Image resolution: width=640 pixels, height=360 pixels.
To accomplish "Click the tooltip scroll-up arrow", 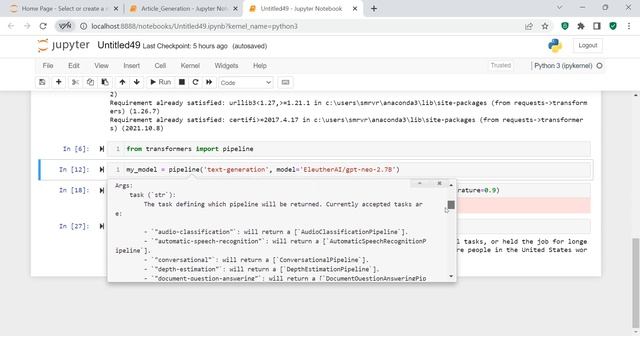I will click(451, 185).
